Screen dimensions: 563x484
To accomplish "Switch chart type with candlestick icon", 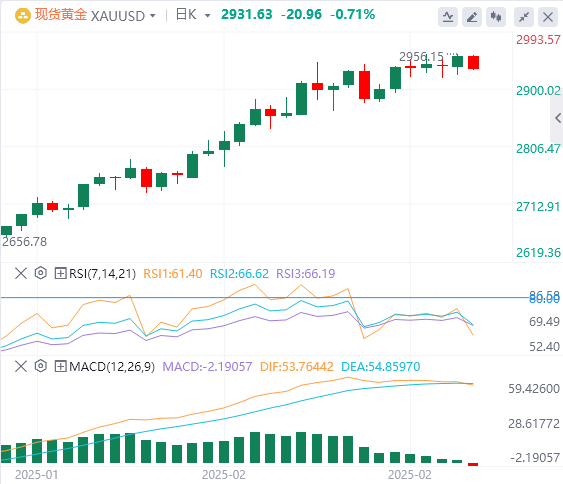I will (496, 17).
